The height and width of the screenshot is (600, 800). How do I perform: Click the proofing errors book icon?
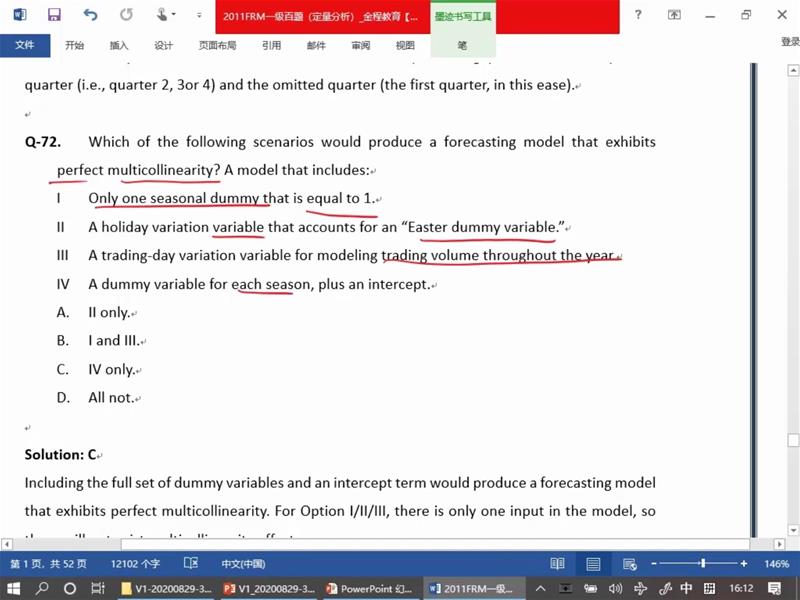[x=191, y=563]
